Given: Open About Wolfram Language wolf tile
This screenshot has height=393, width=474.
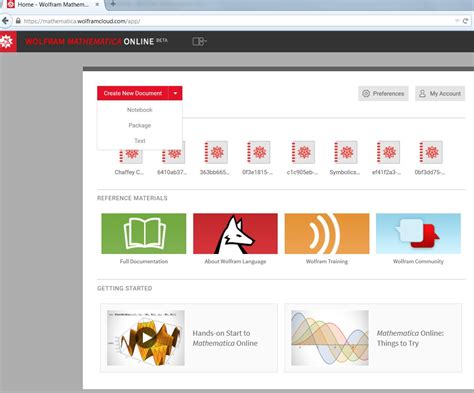Looking at the screenshot, I should [x=235, y=234].
